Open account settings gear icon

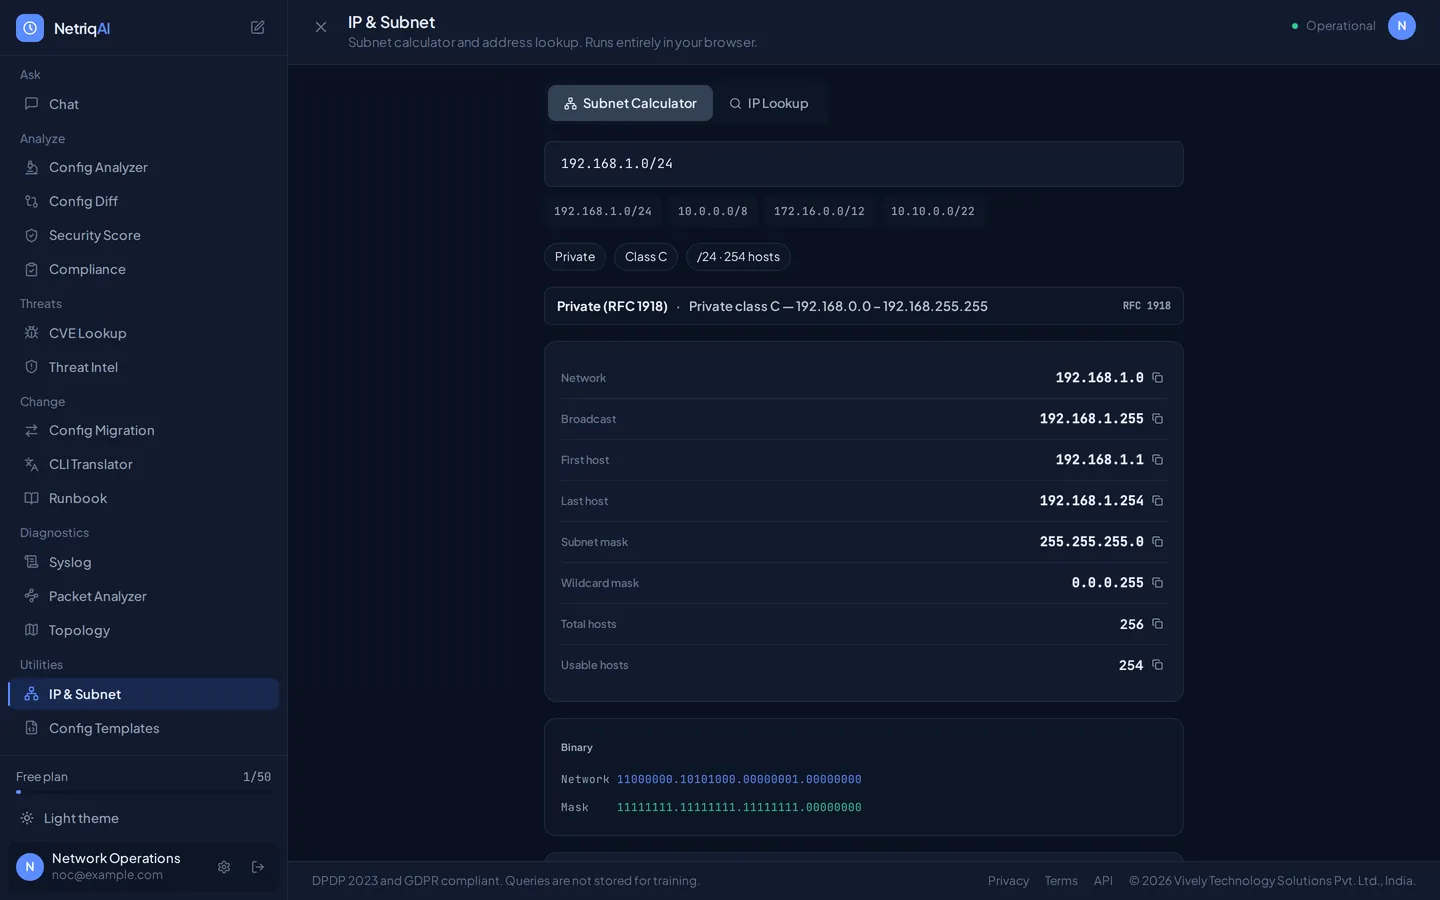click(224, 867)
